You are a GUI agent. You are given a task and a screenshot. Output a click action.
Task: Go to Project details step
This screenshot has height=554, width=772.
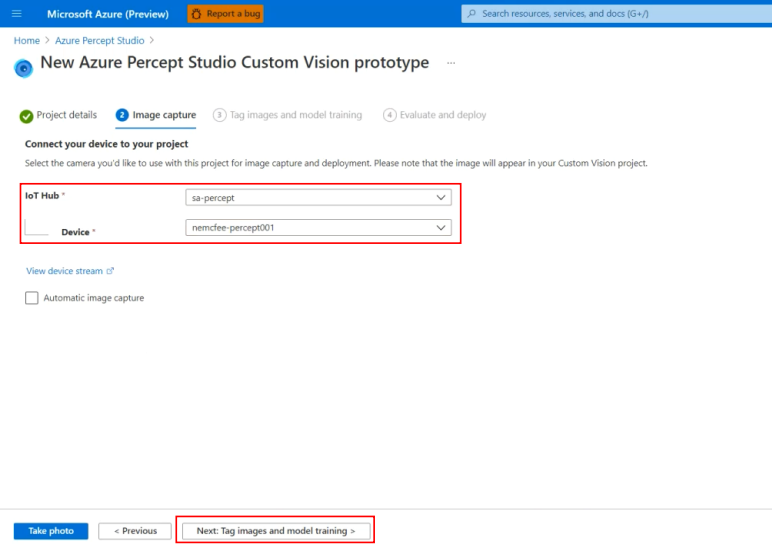(59, 115)
